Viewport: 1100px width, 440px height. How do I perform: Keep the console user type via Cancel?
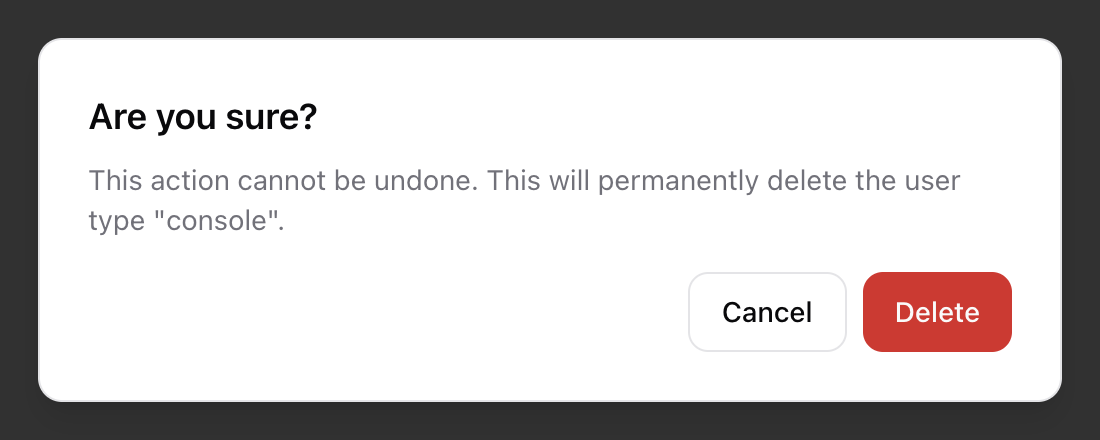[x=767, y=312]
